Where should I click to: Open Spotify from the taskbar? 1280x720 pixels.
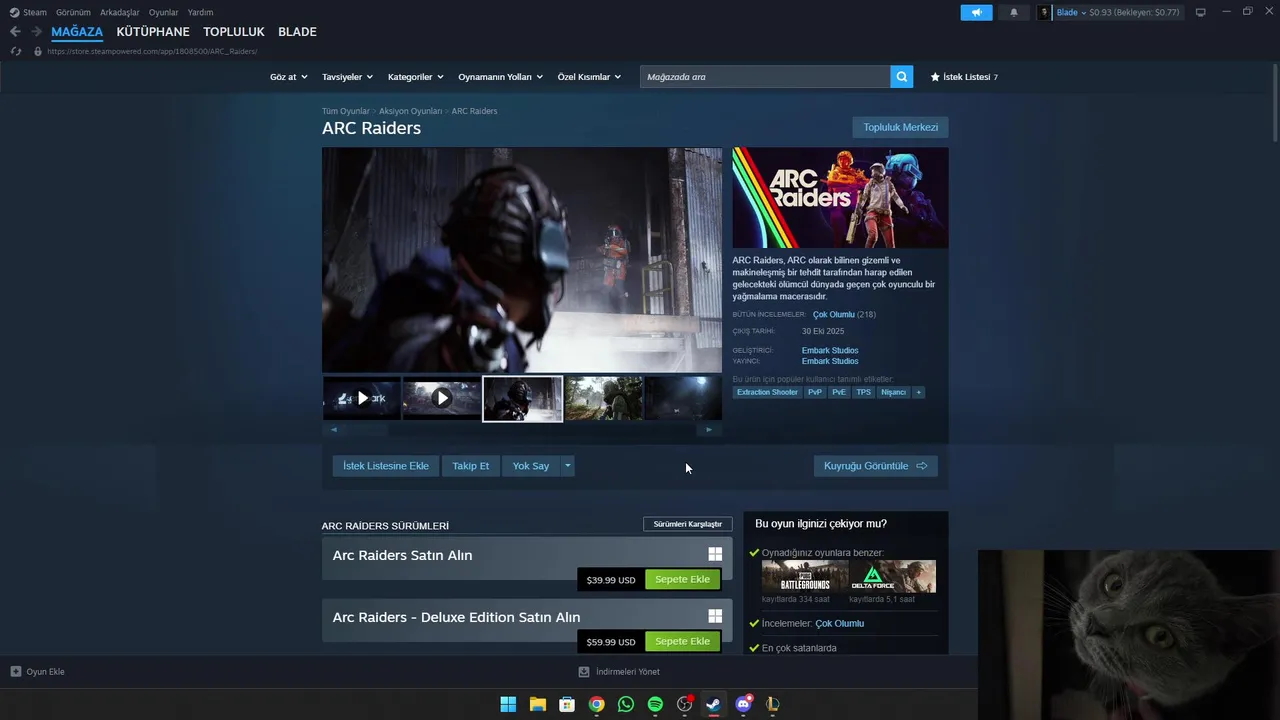(x=655, y=704)
